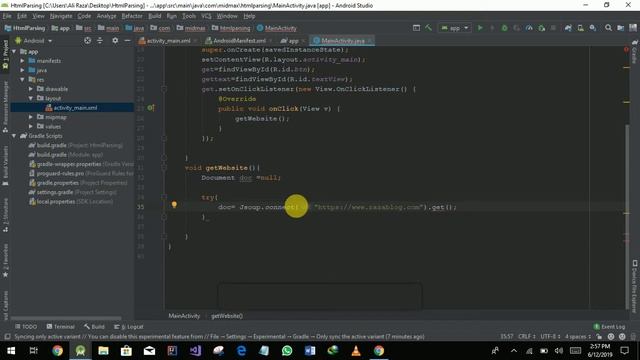The image size is (640, 360).
Task: Click the getWebsite() breadcrumb below editor
Action: [x=227, y=316]
